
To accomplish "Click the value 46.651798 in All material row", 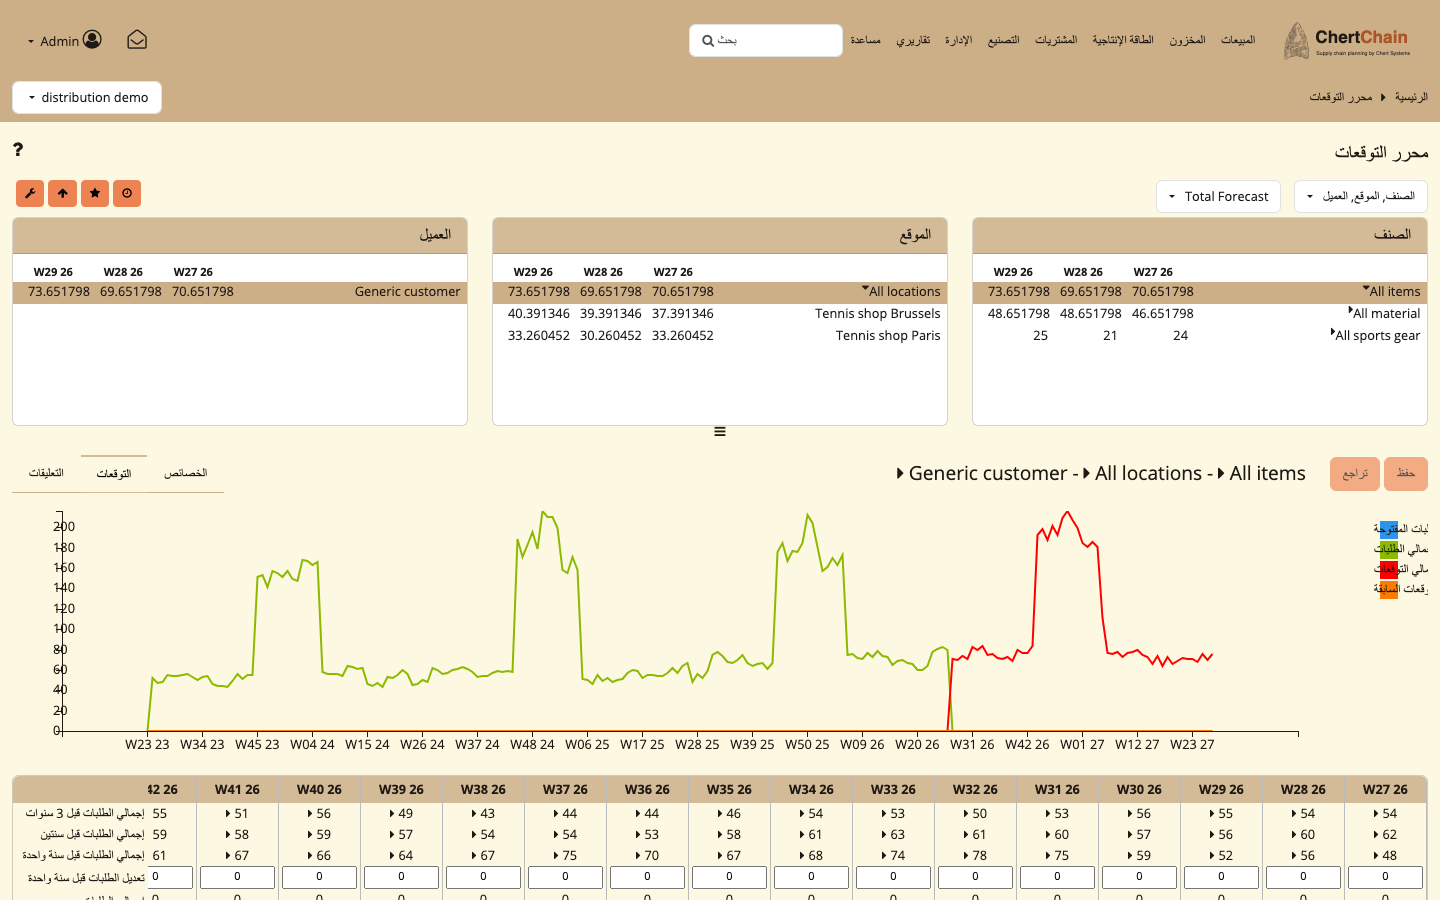I will coord(1163,314).
